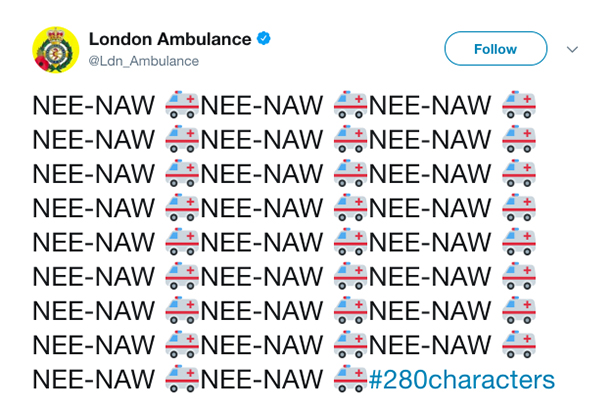Click the middle ambulance emoji in the second row
The image size is (614, 410).
point(350,139)
